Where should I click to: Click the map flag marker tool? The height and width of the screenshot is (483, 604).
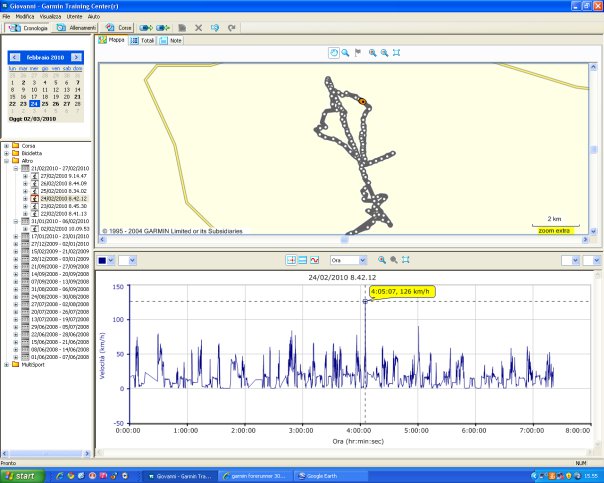pyautogui.click(x=358, y=53)
